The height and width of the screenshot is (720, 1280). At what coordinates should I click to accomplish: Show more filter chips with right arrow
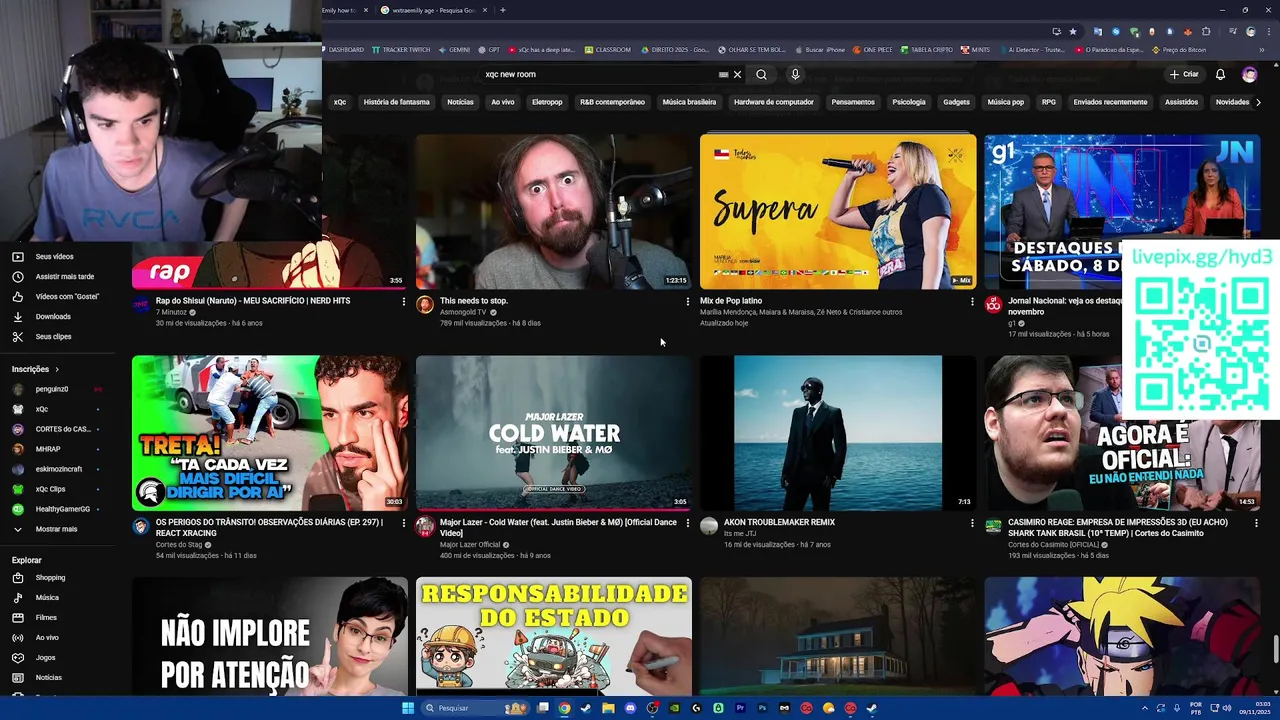click(x=1258, y=102)
